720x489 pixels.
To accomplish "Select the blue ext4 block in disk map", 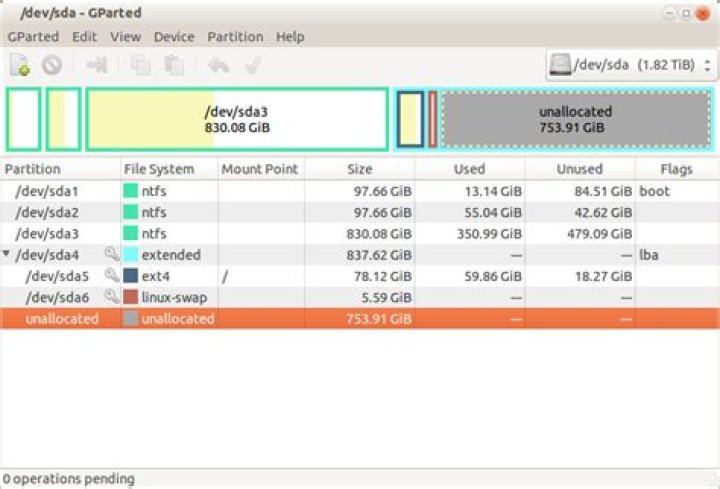I will point(410,119).
